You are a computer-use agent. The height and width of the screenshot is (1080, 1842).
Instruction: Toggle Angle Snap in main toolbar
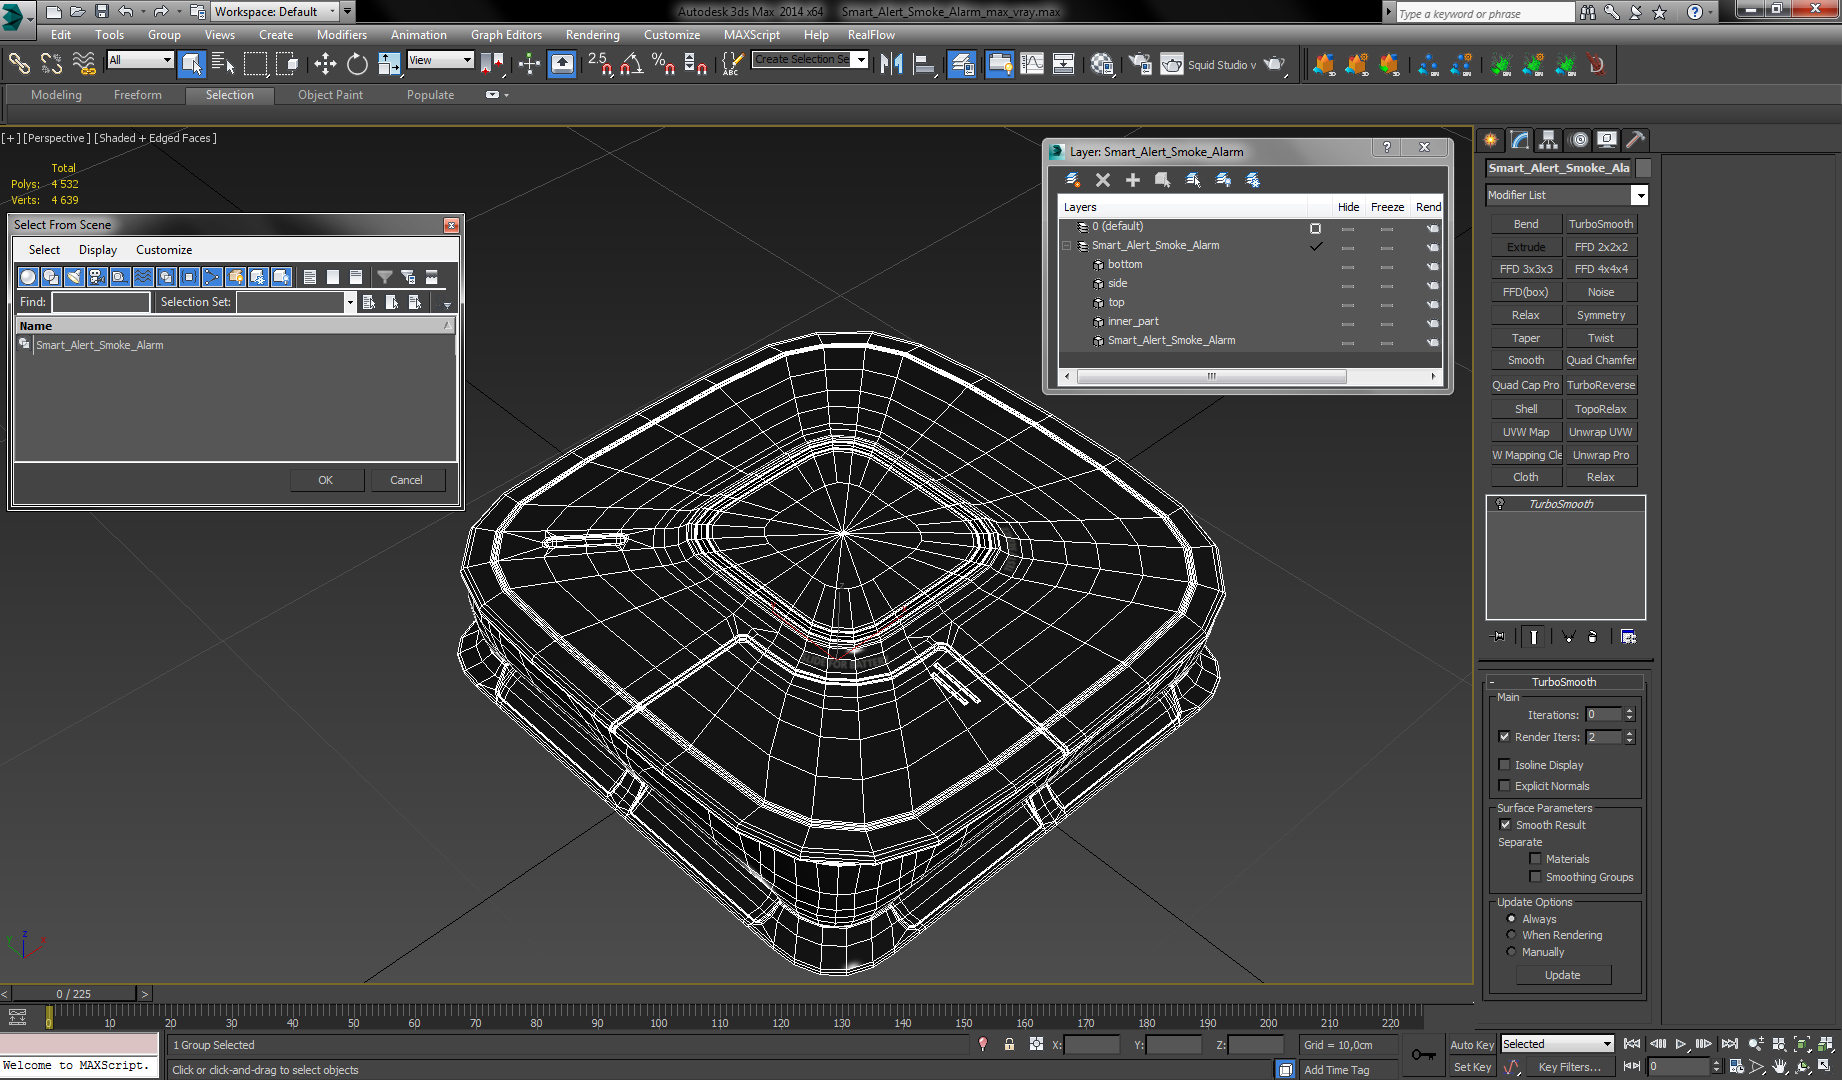[x=631, y=64]
